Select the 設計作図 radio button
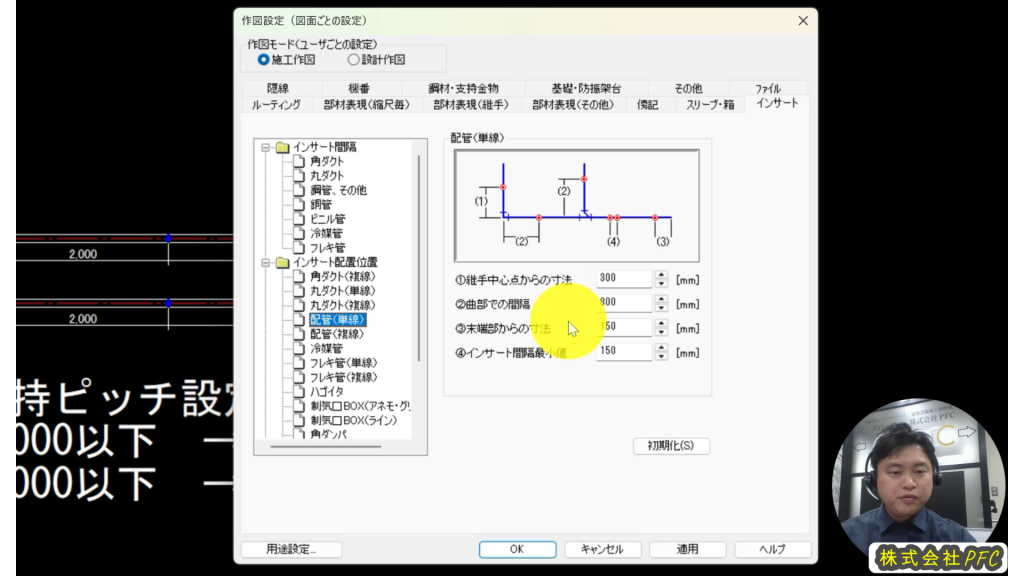Viewport: 1024px width, 576px height. (353, 60)
